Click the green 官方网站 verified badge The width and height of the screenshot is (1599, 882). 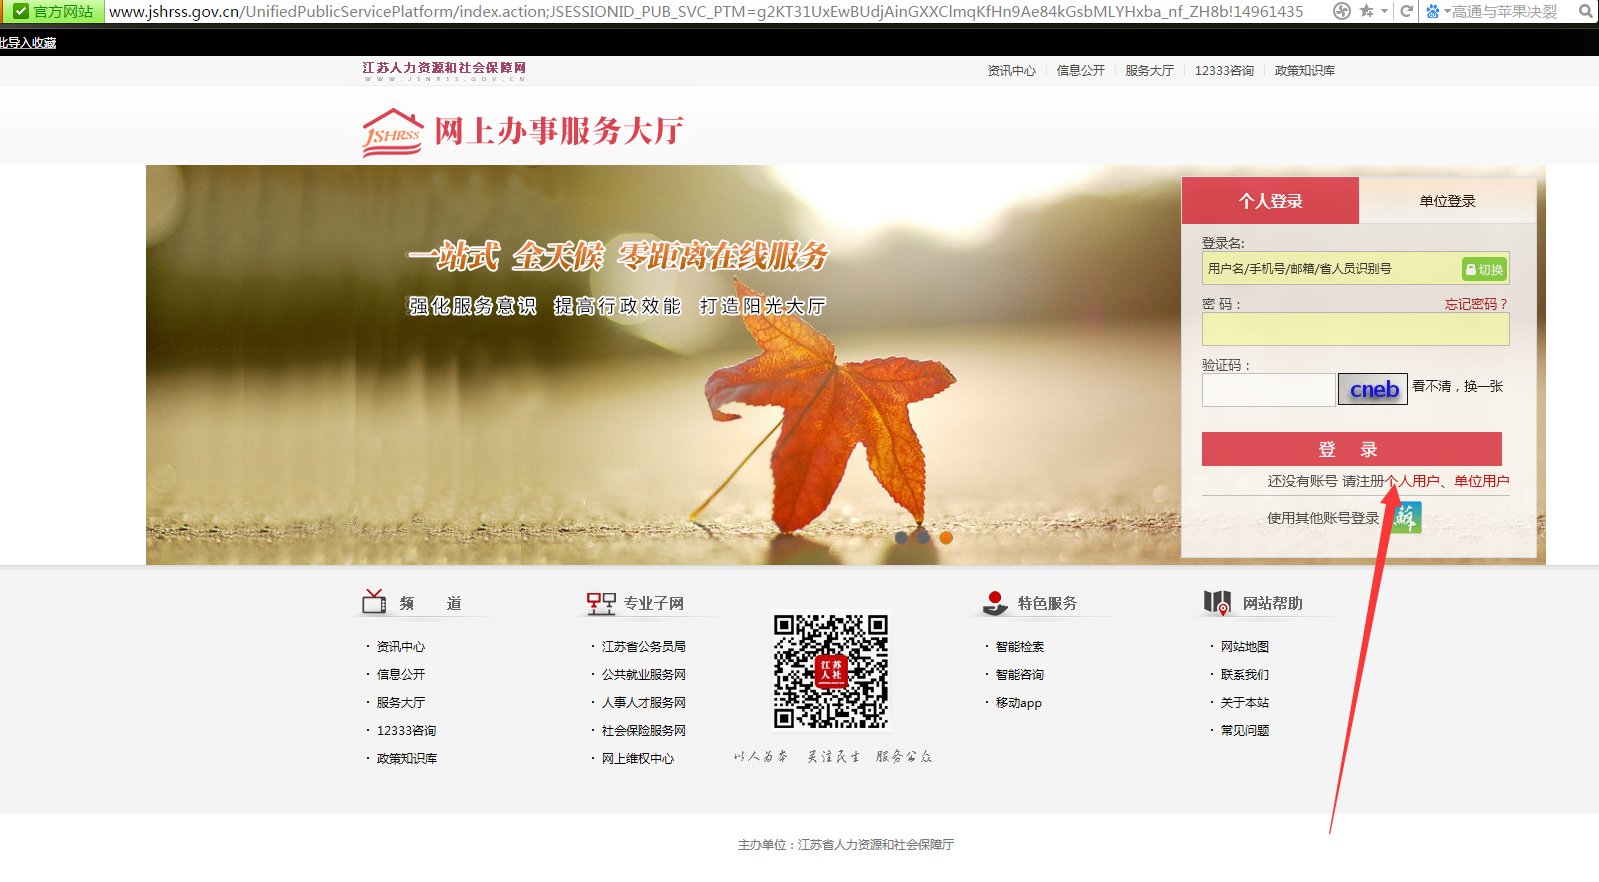pyautogui.click(x=52, y=11)
